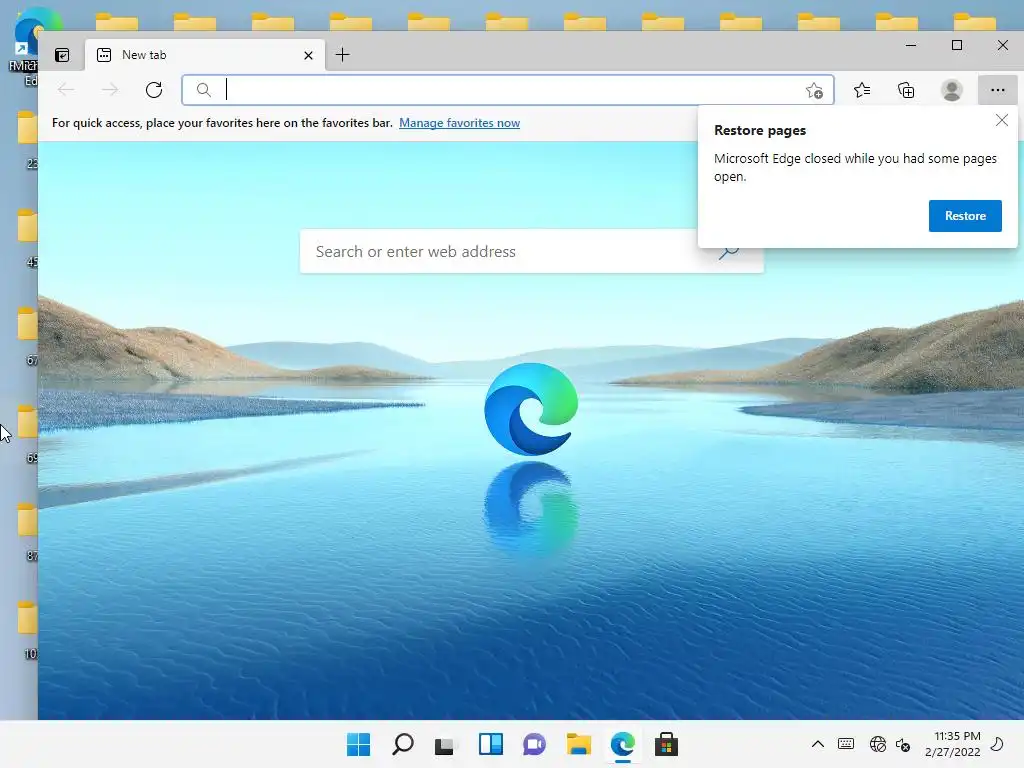Open network status tray icon
Image resolution: width=1024 pixels, height=768 pixels.
tap(878, 744)
